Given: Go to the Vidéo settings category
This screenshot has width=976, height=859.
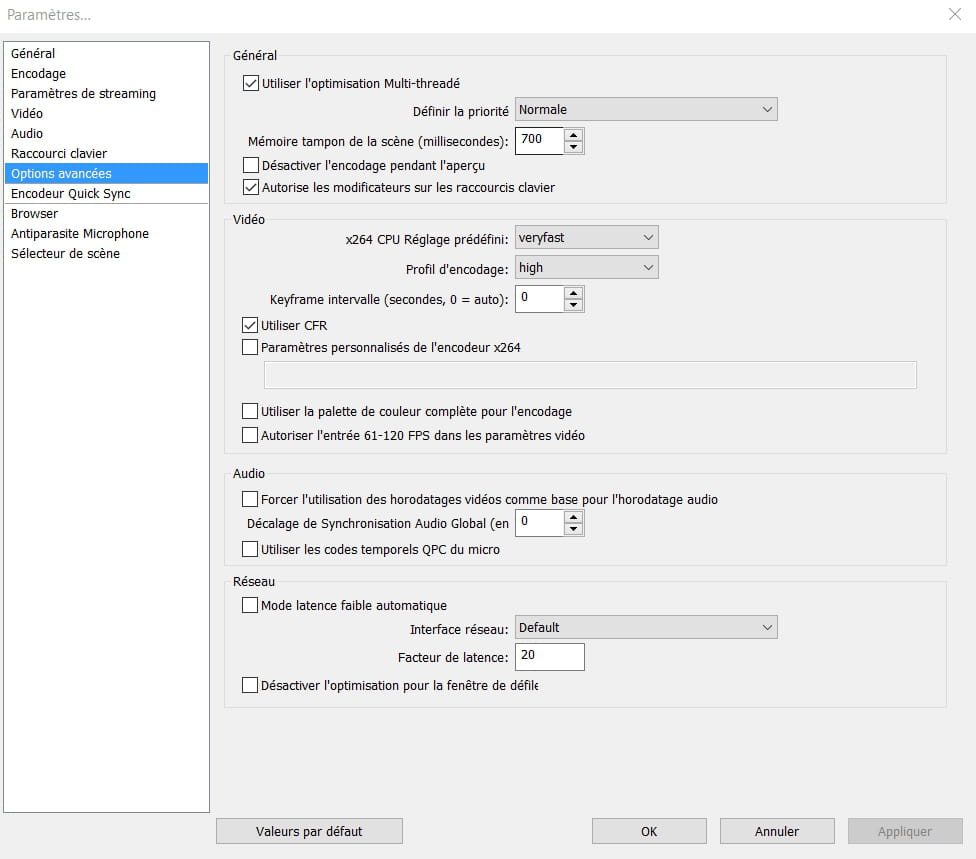Looking at the screenshot, I should [106, 113].
